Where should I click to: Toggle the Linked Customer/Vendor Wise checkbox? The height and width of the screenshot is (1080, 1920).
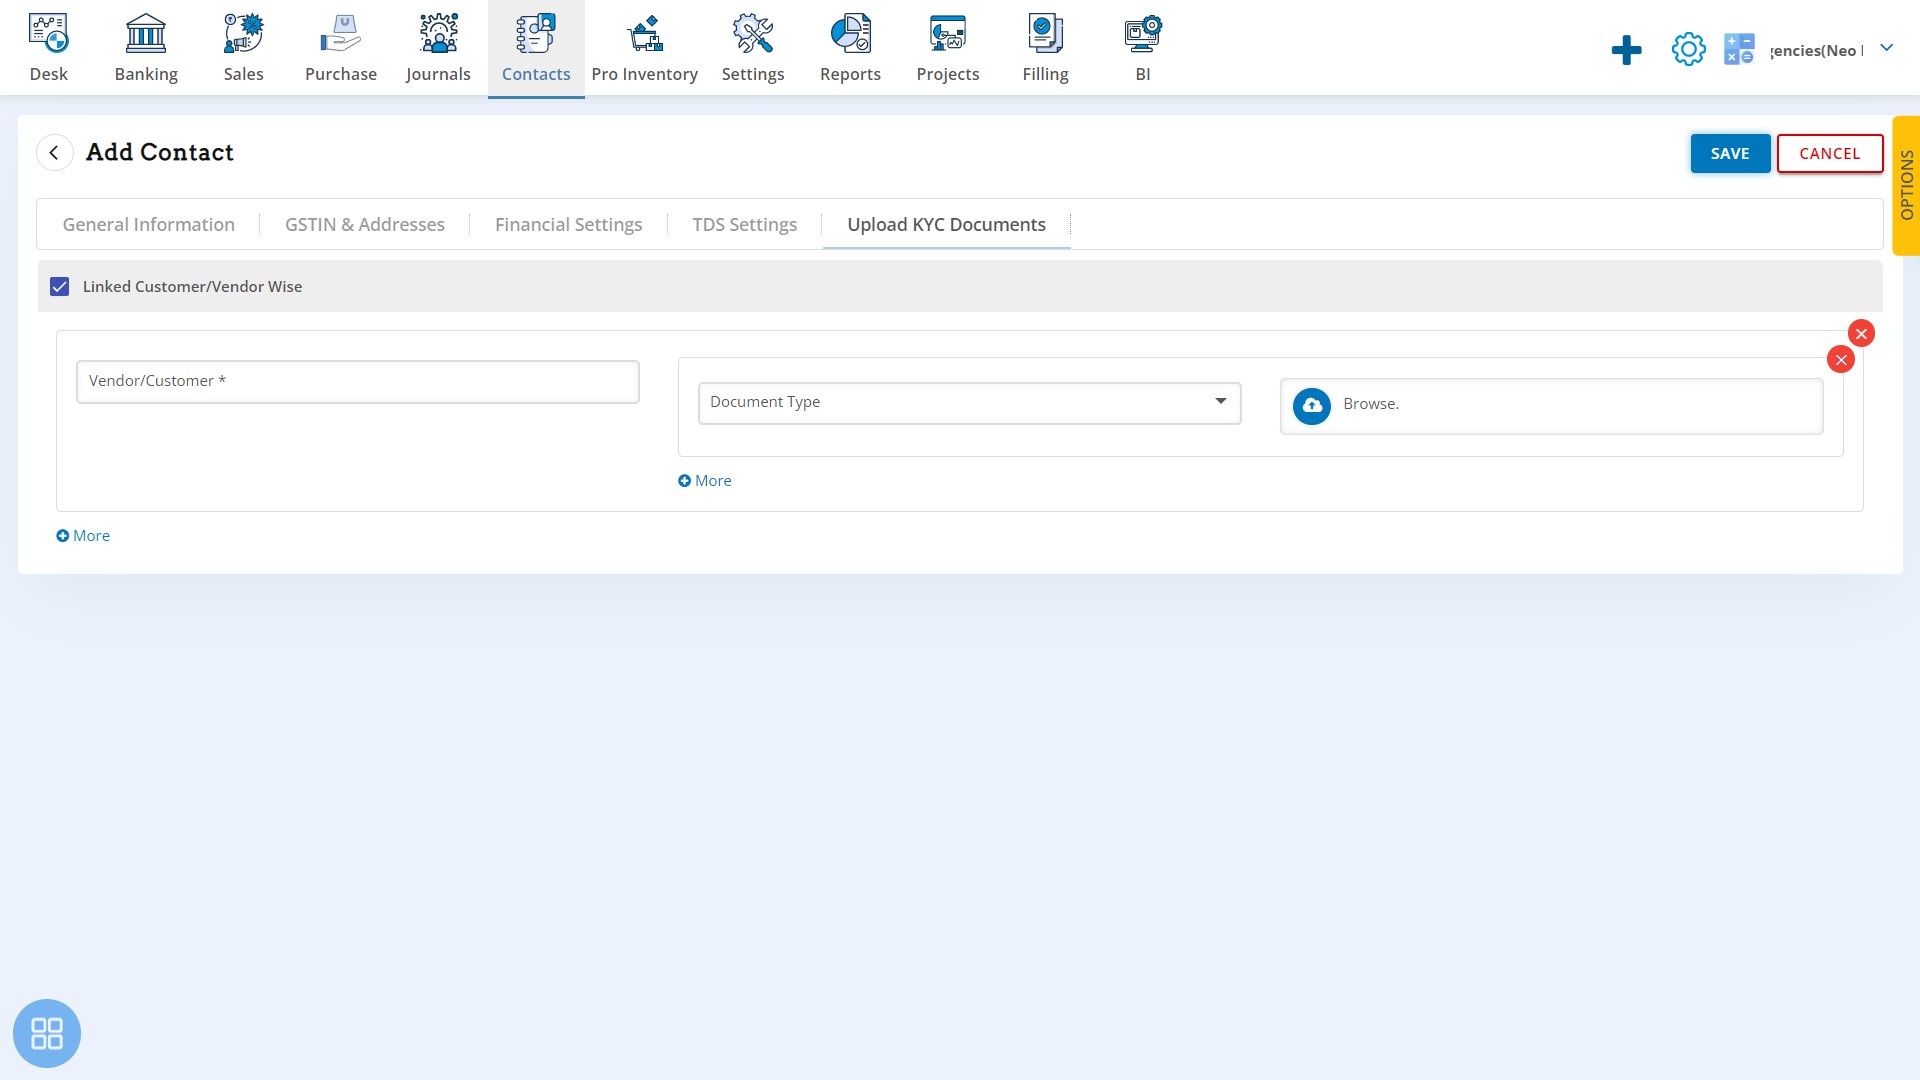point(59,286)
